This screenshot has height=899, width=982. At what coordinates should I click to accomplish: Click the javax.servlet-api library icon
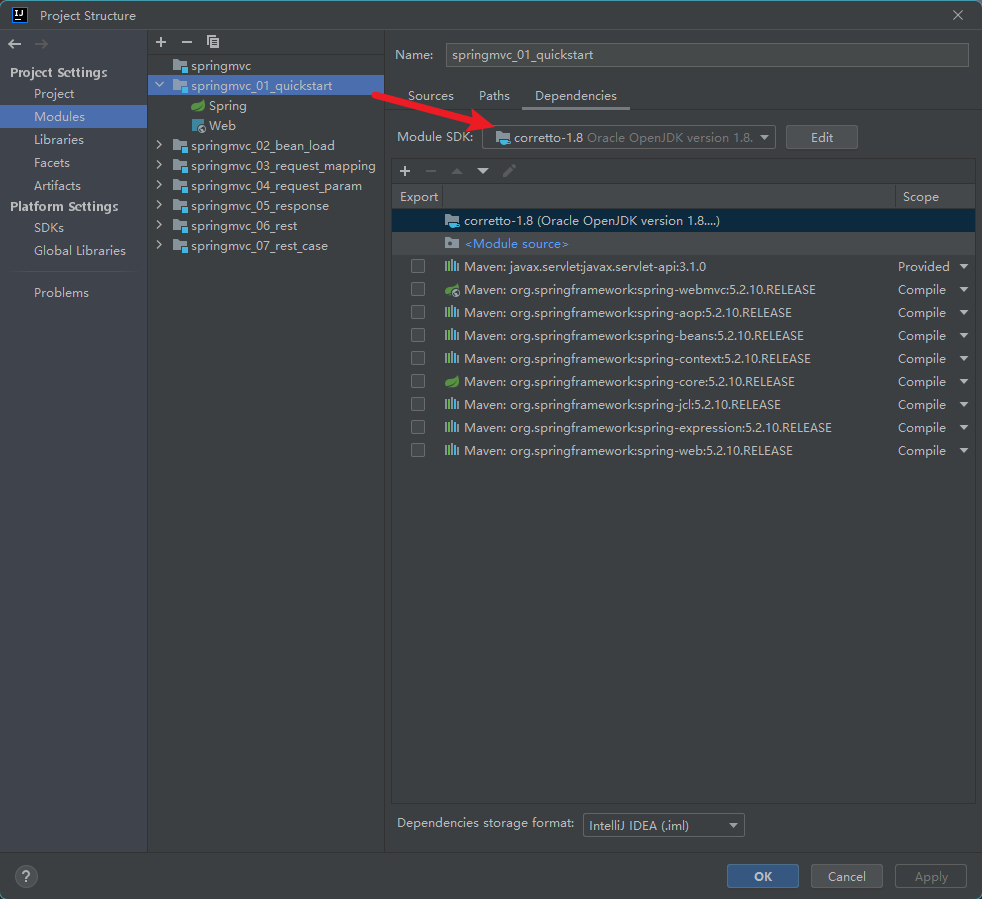pos(452,266)
